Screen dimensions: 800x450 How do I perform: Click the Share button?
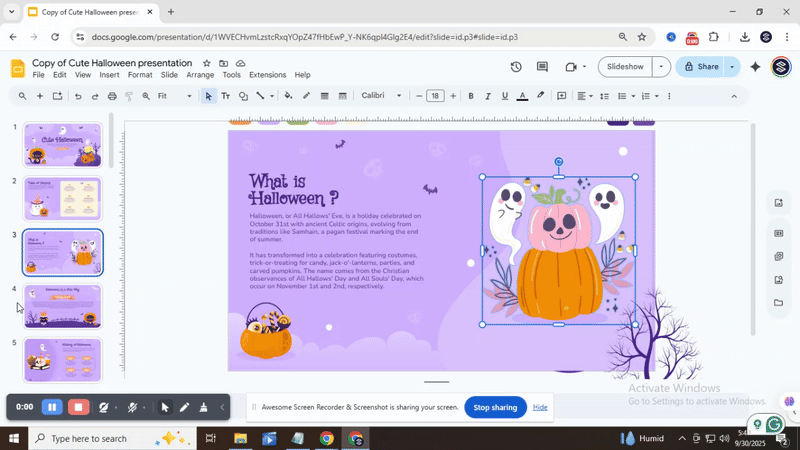(699, 67)
